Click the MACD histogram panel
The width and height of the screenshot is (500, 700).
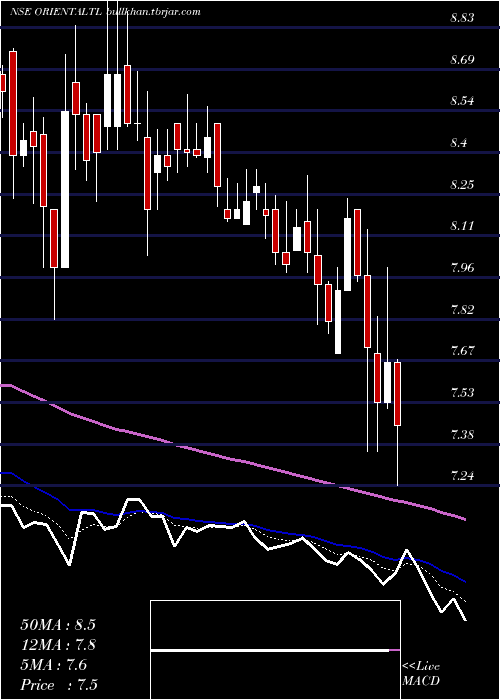coord(275,650)
